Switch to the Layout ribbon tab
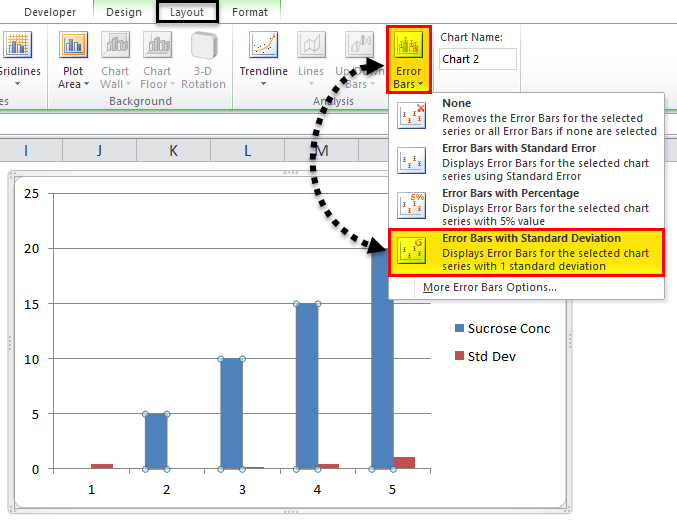This screenshot has width=677, height=521. click(x=187, y=12)
